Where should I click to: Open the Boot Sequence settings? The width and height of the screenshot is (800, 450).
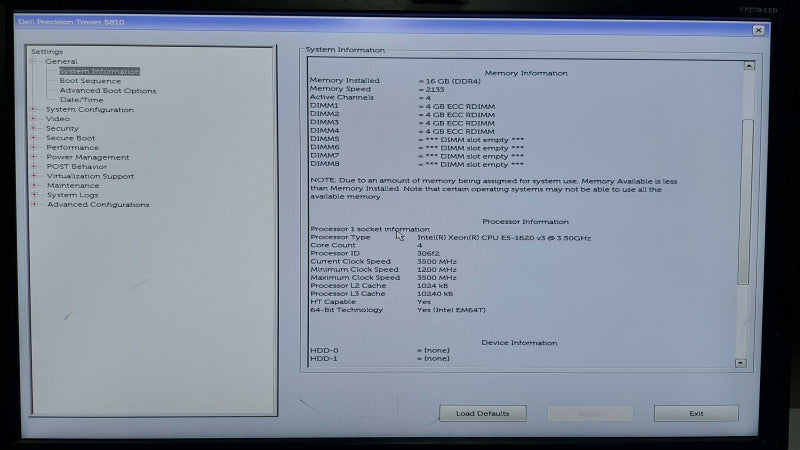click(x=90, y=81)
